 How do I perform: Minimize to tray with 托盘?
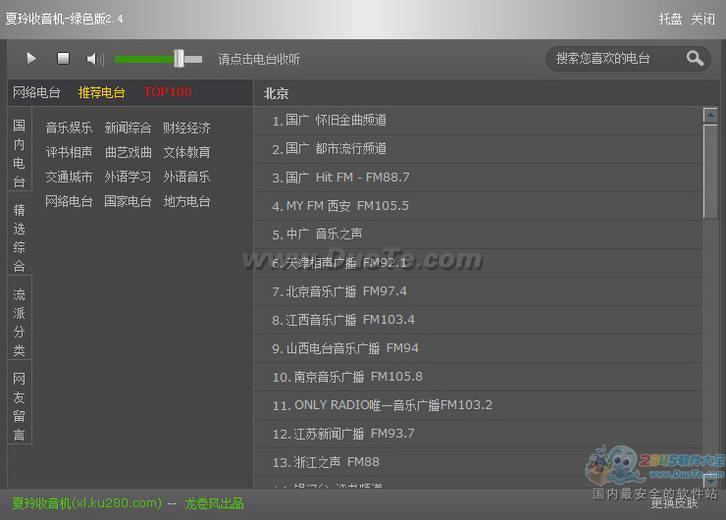pyautogui.click(x=670, y=19)
